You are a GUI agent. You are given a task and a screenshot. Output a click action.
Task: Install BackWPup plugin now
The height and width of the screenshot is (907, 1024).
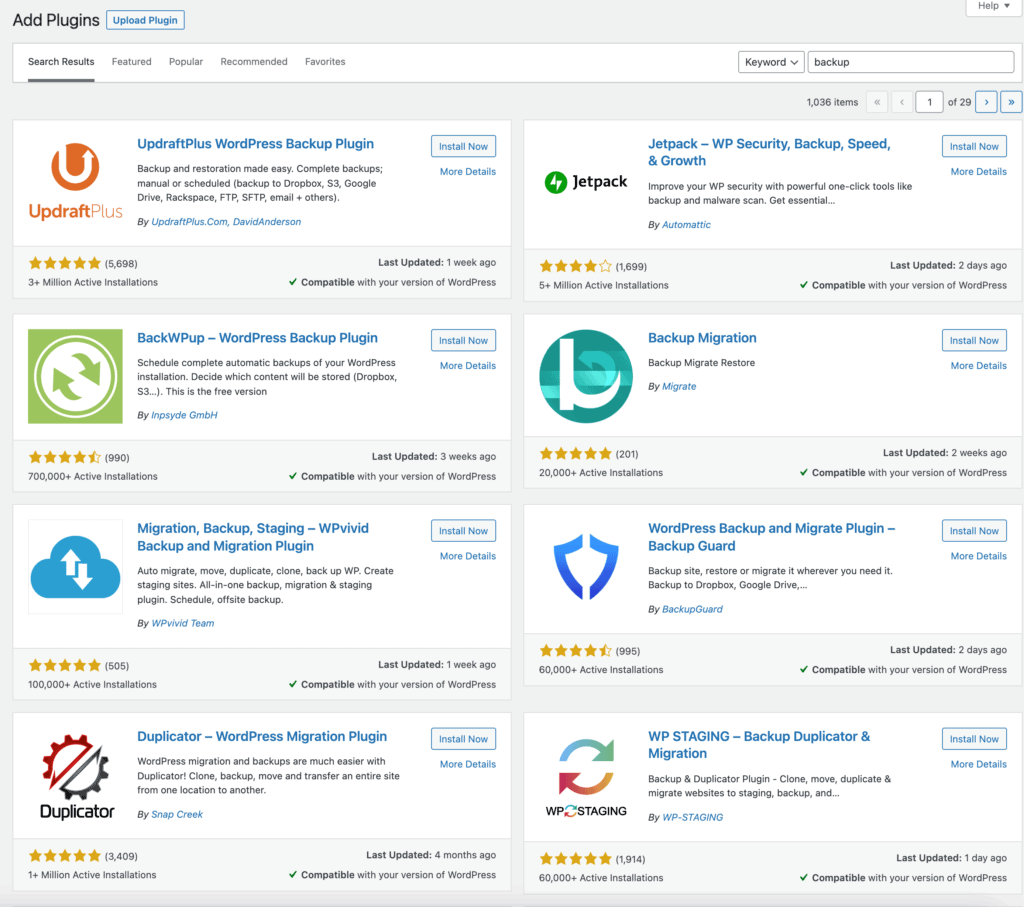463,340
